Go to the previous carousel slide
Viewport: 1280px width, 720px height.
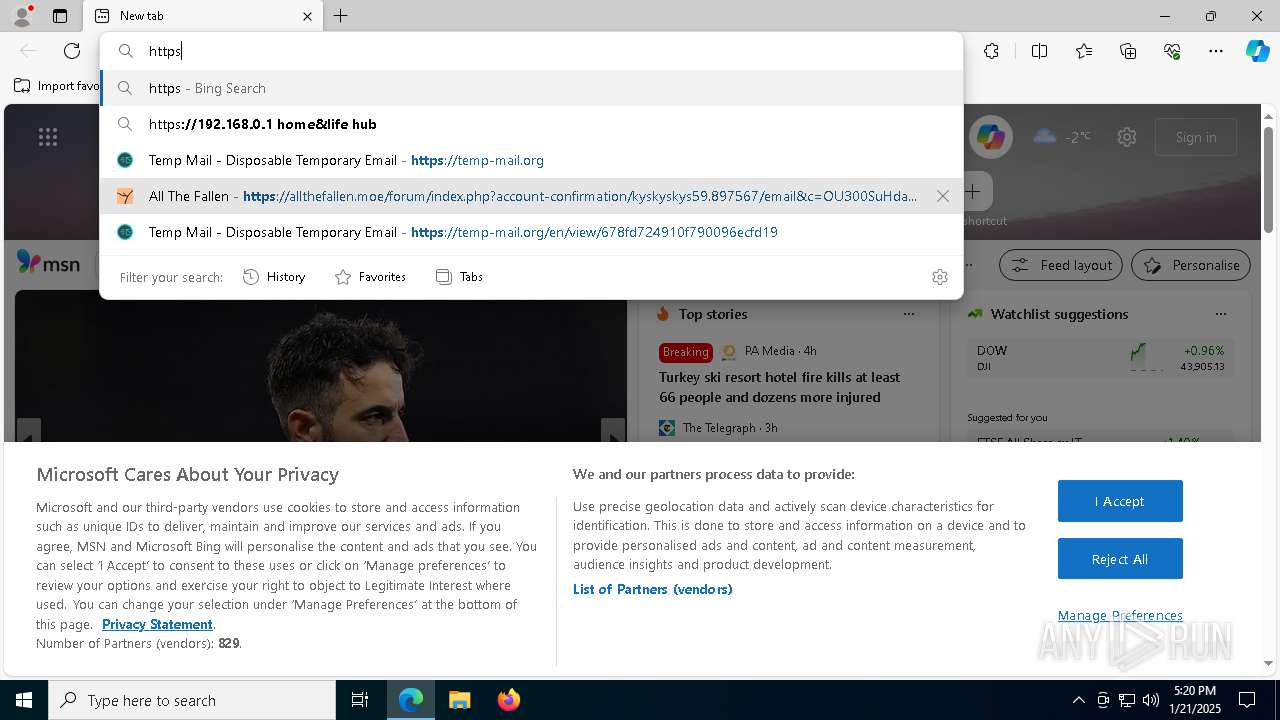(x=28, y=431)
